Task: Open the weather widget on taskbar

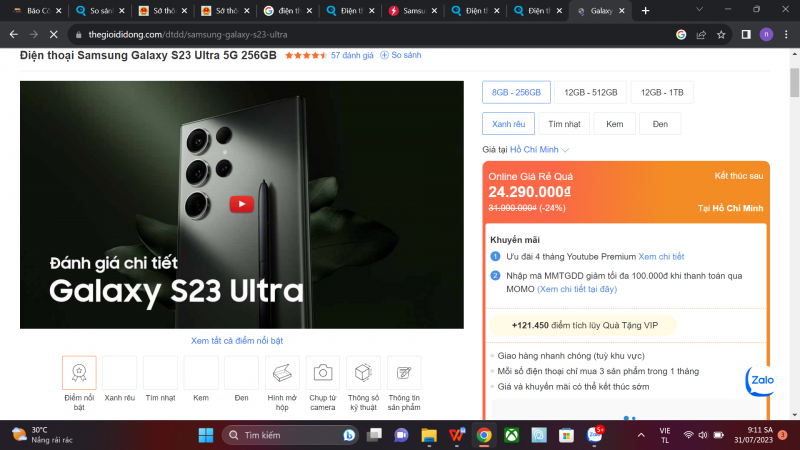Action: point(42,435)
